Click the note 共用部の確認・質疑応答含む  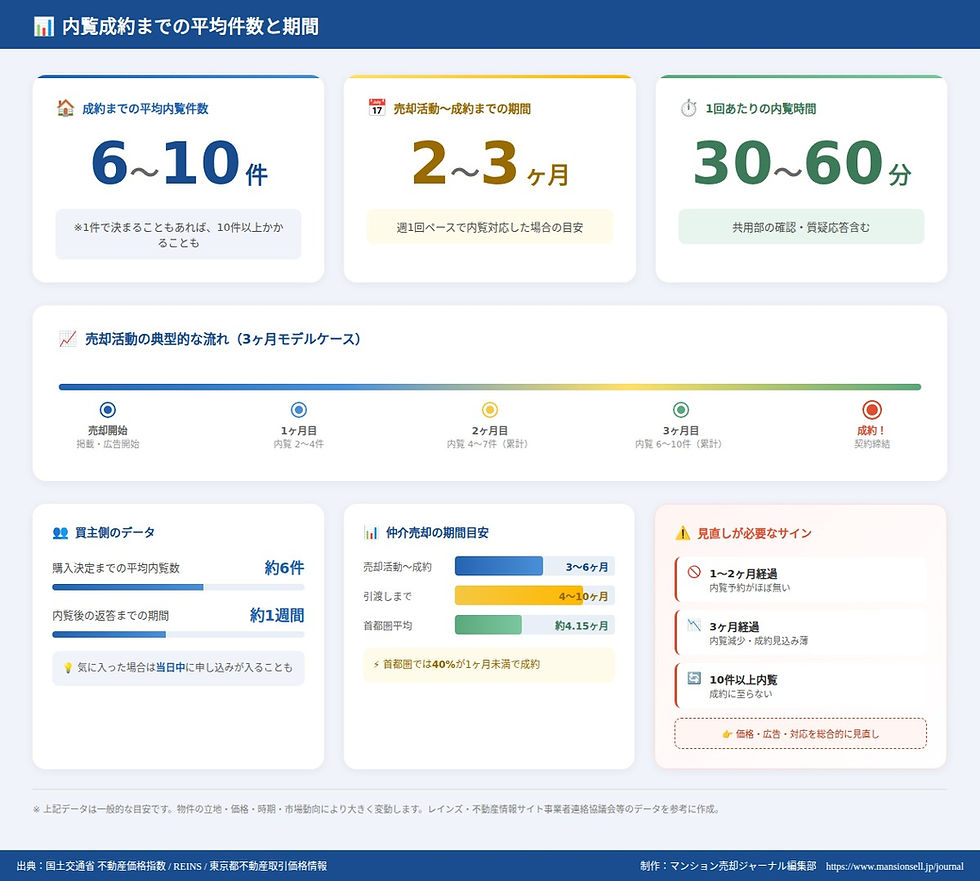(801, 227)
